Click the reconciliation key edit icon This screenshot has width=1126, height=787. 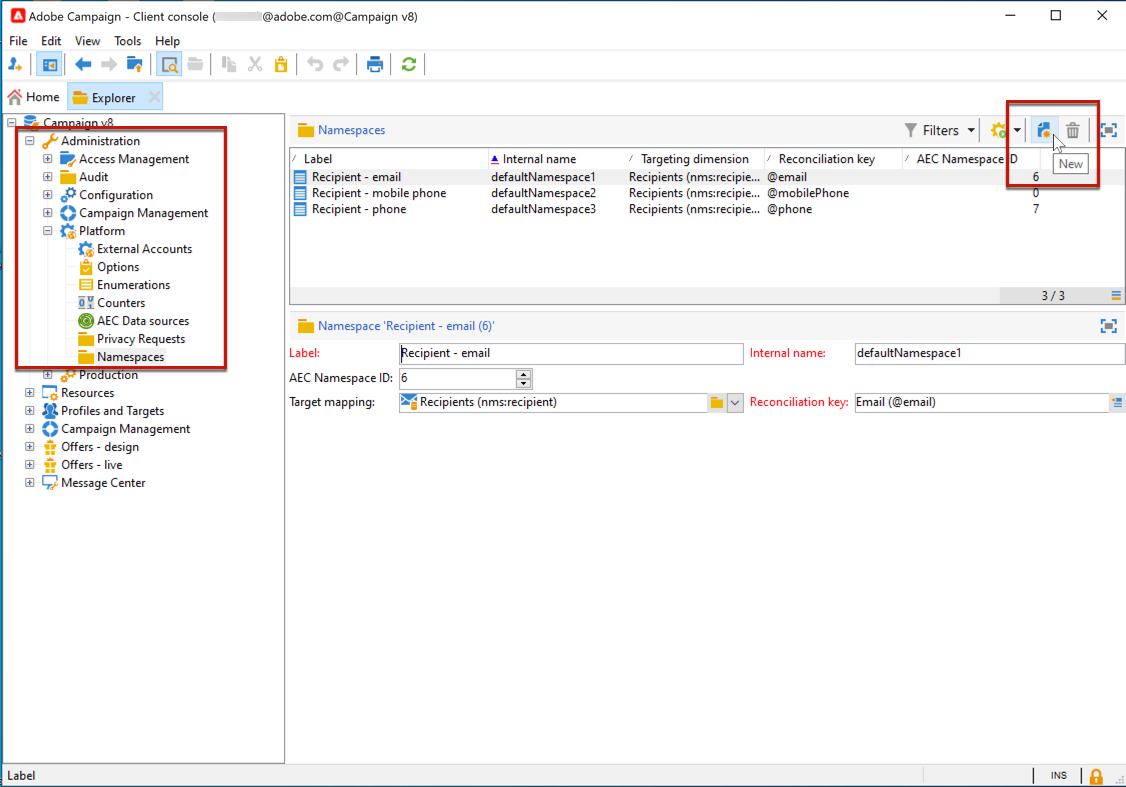click(x=1117, y=403)
